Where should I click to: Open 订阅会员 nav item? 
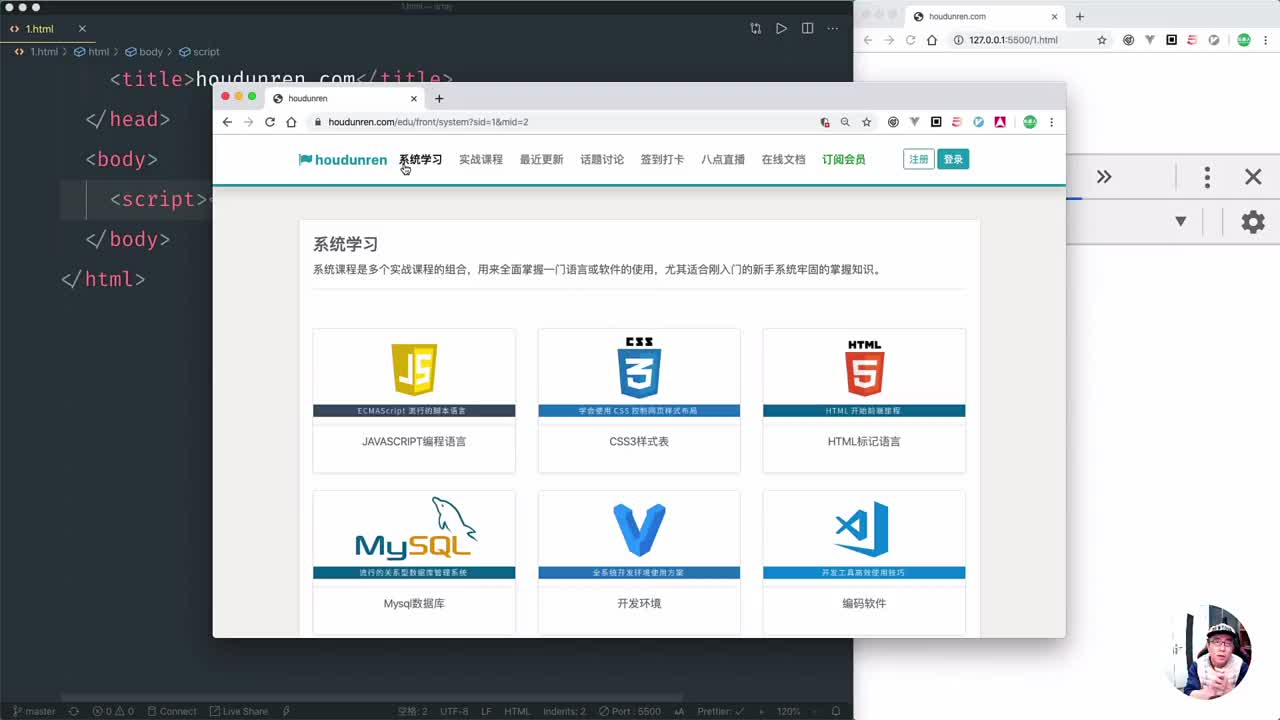coord(844,160)
